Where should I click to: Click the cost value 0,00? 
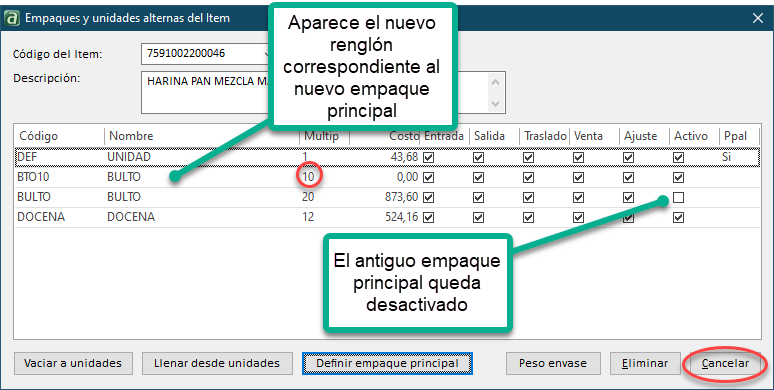[x=407, y=177]
